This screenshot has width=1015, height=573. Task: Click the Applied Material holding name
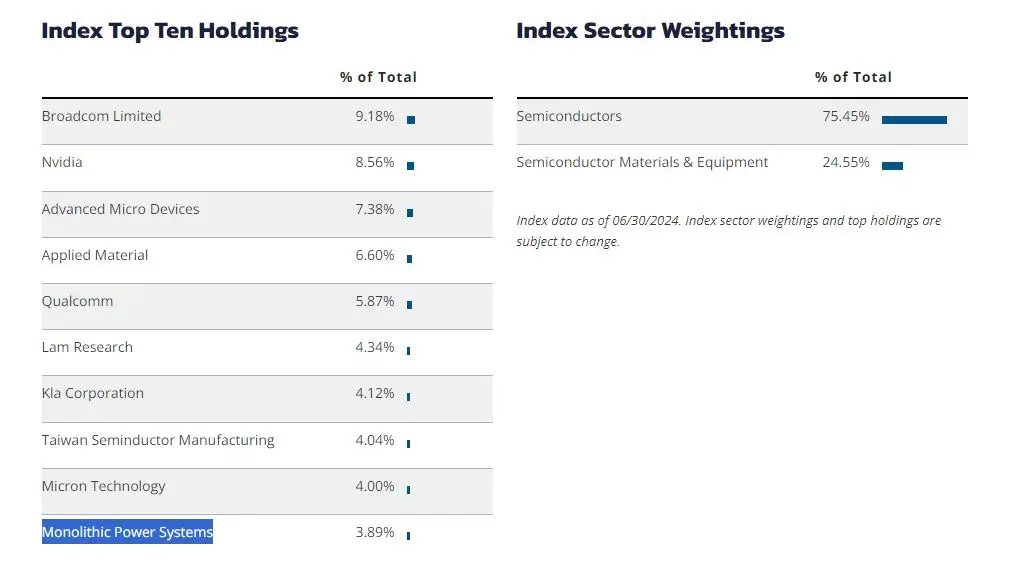95,255
